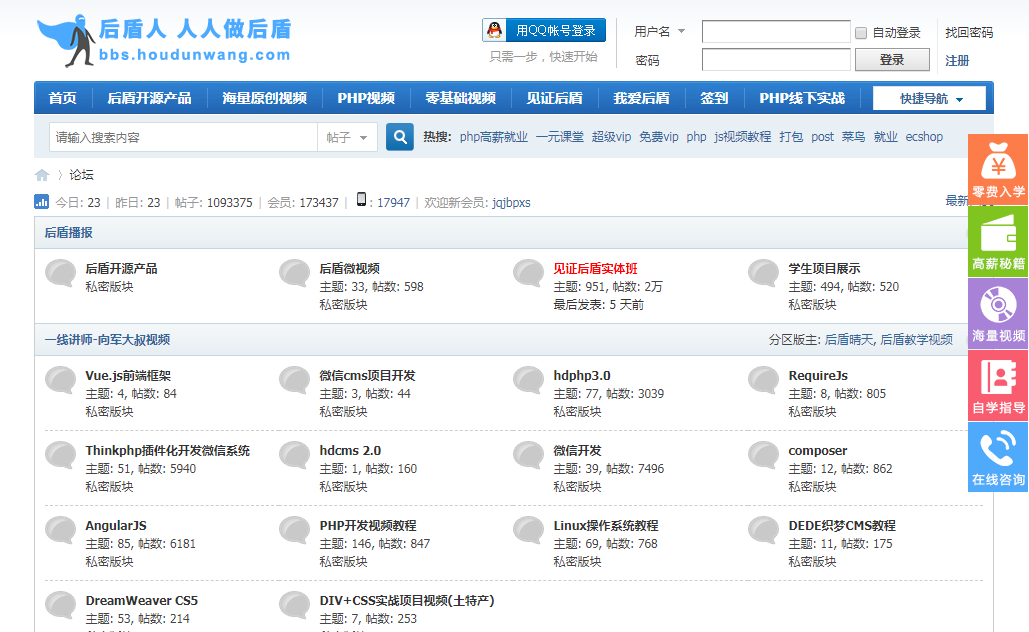Open the 零费入学 sidebar icon
This screenshot has height=632, width=1029.
pos(998,169)
